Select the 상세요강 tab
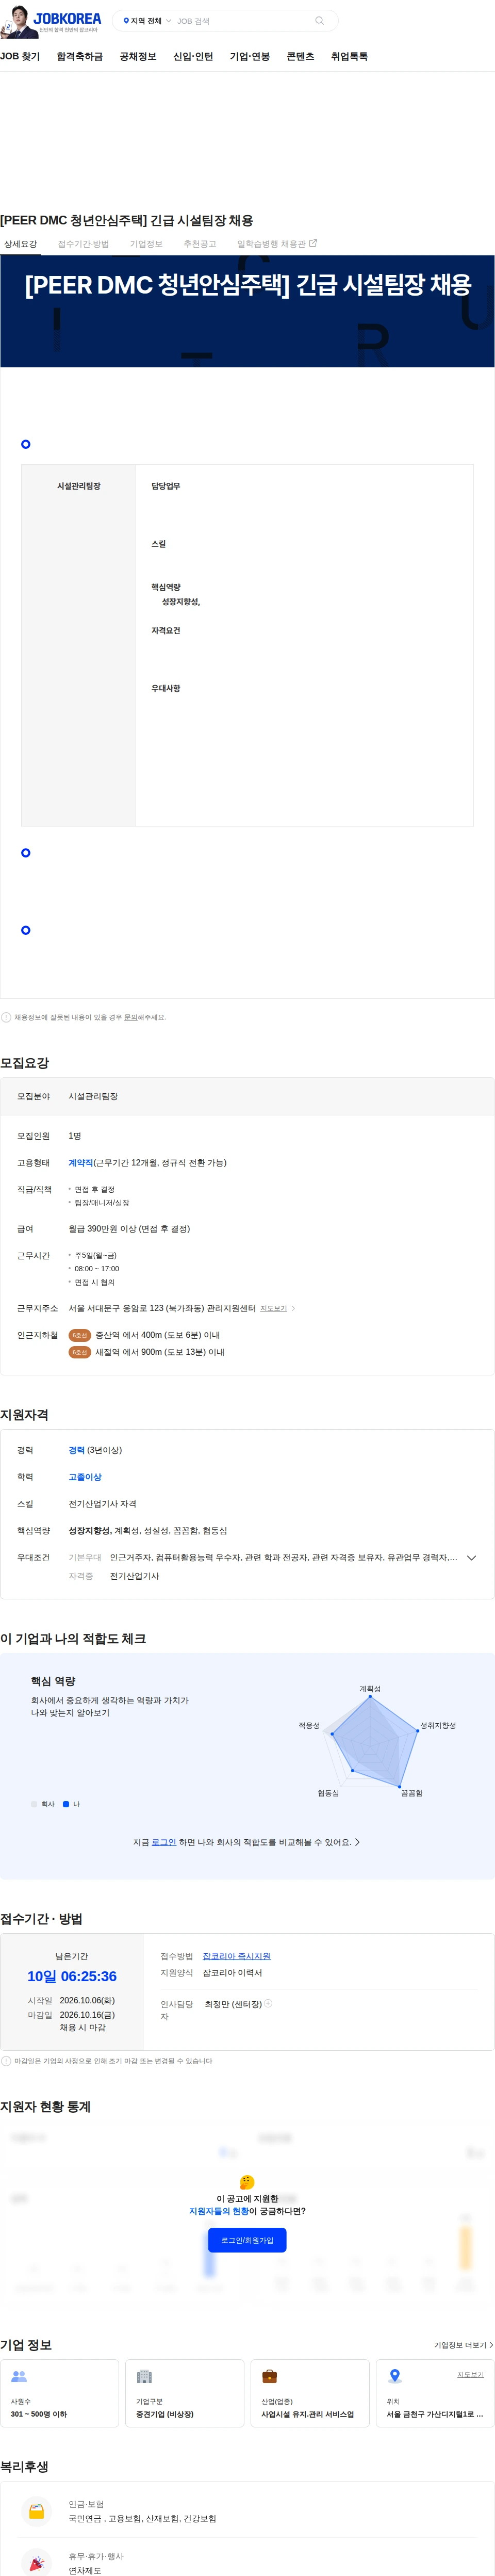Image resolution: width=495 pixels, height=2576 pixels. (x=20, y=244)
